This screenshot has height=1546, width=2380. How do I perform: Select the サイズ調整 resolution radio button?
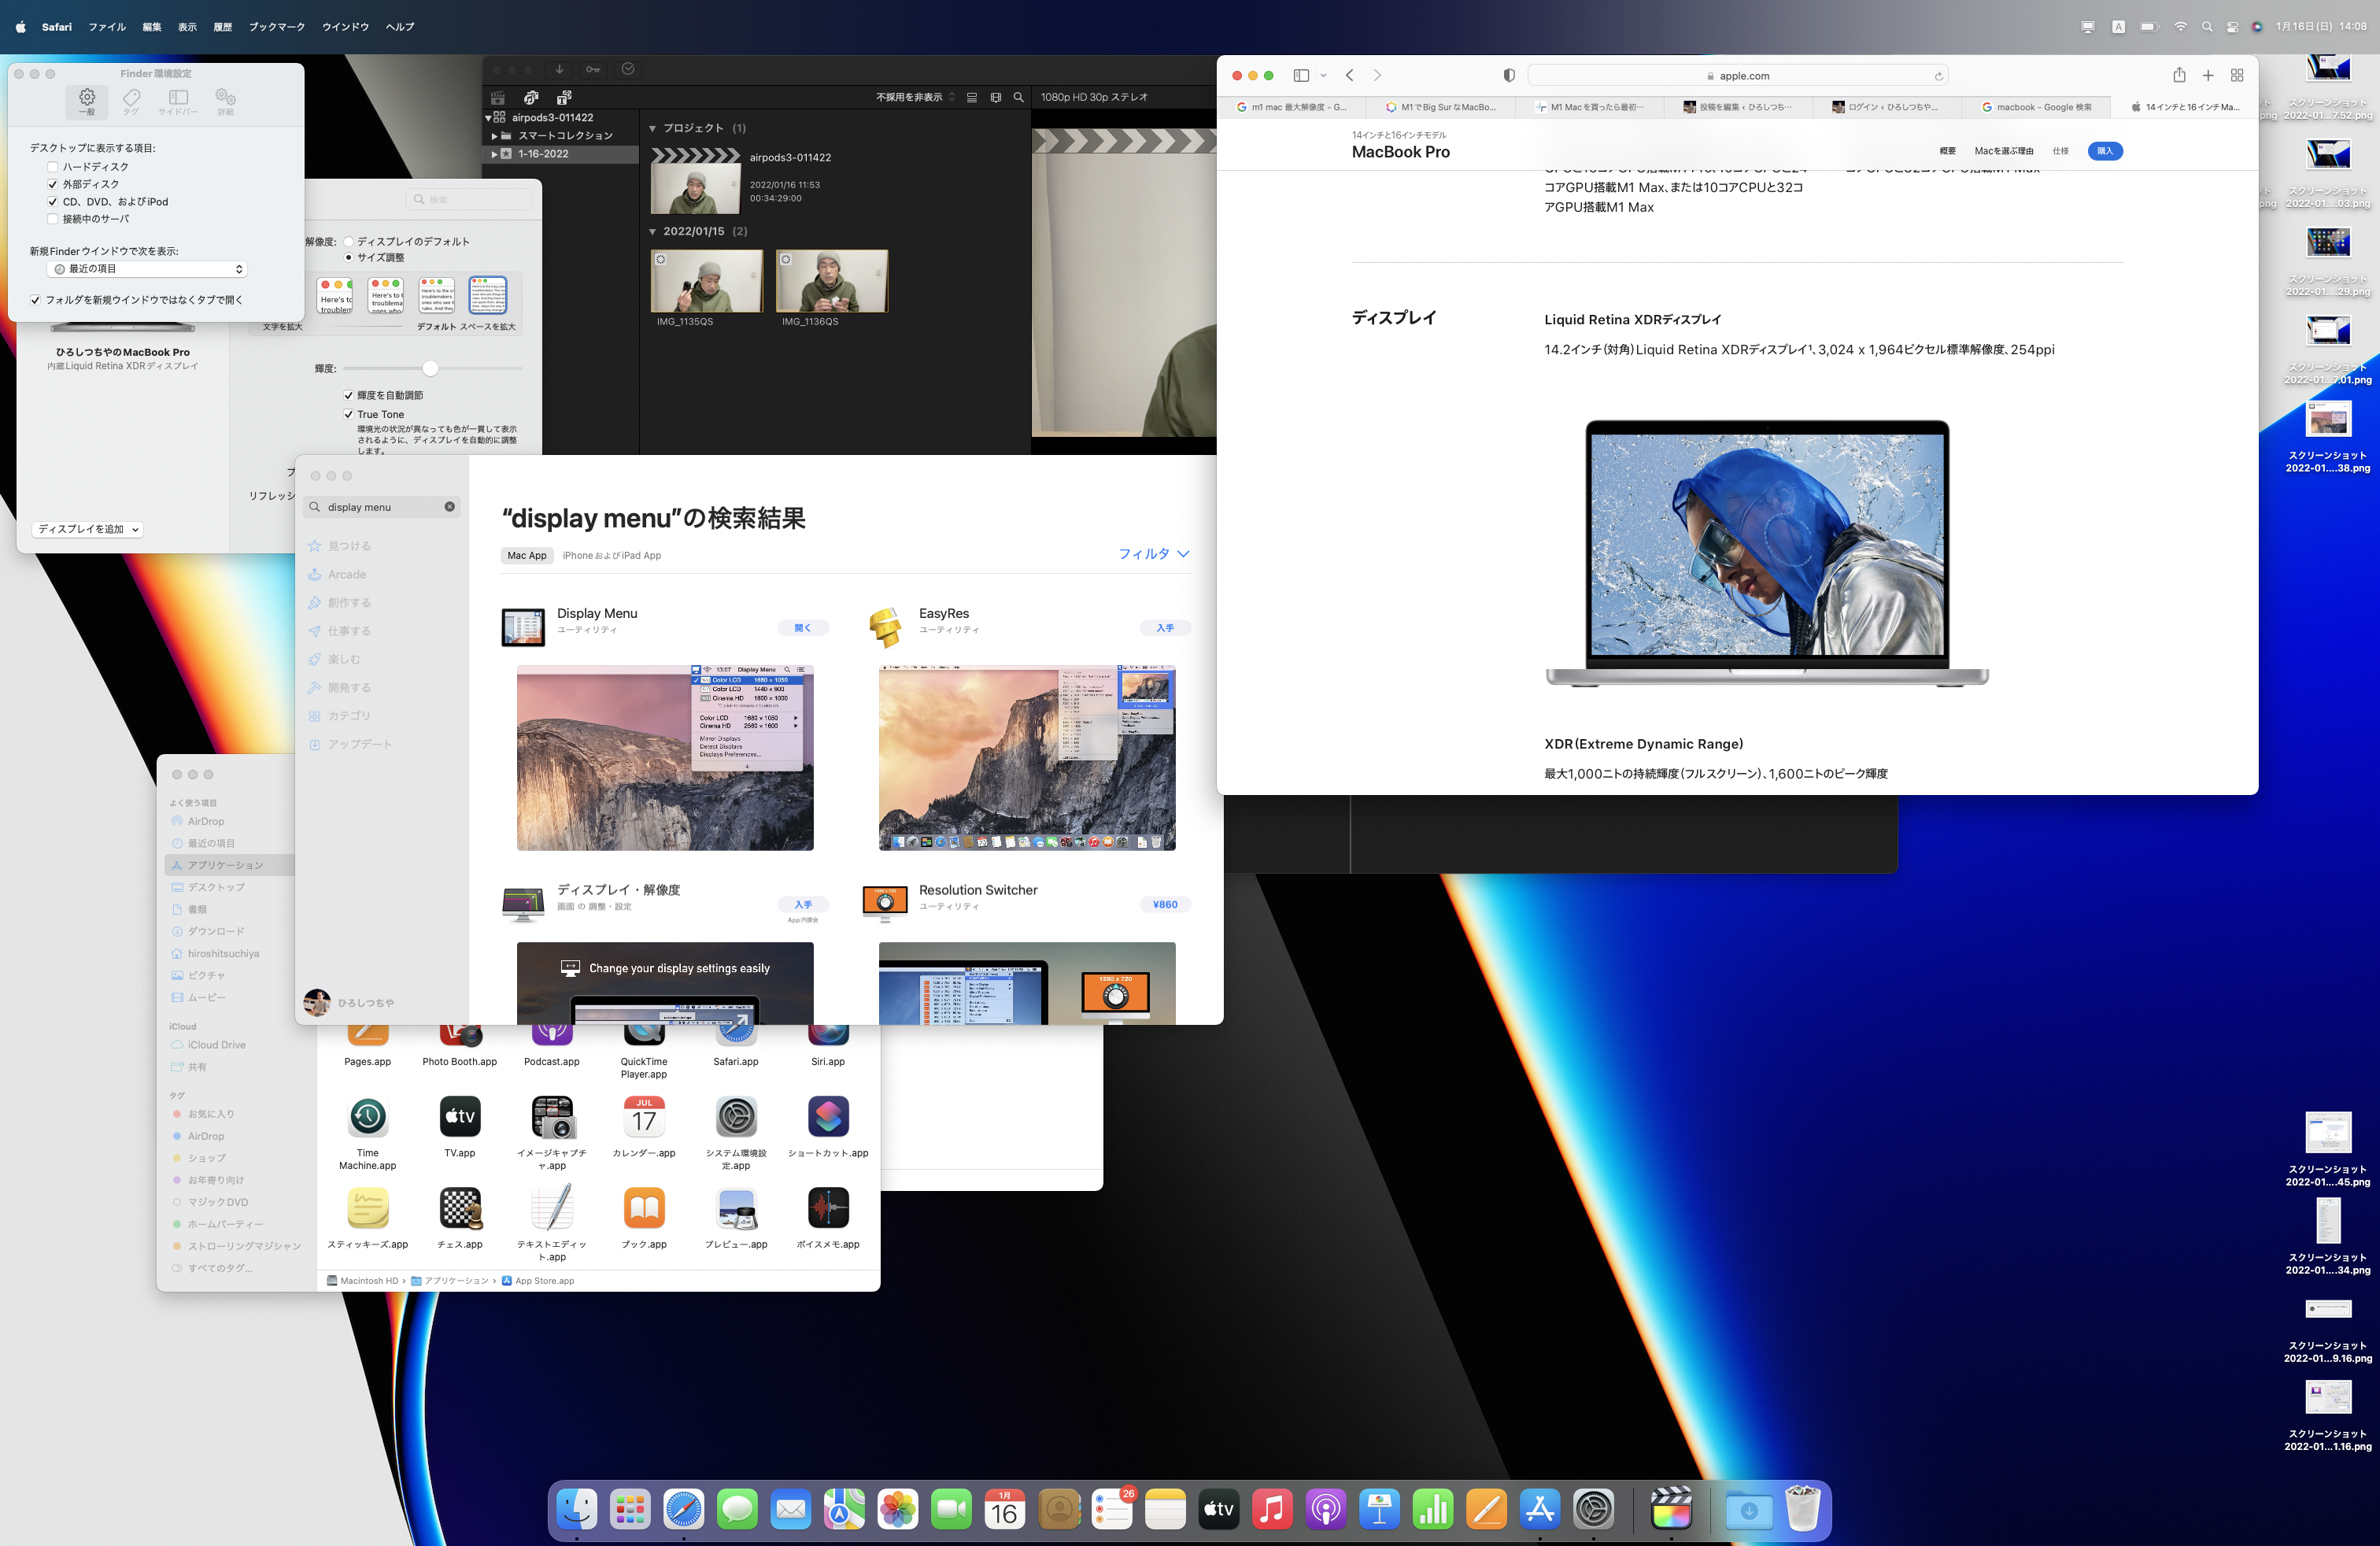(349, 257)
